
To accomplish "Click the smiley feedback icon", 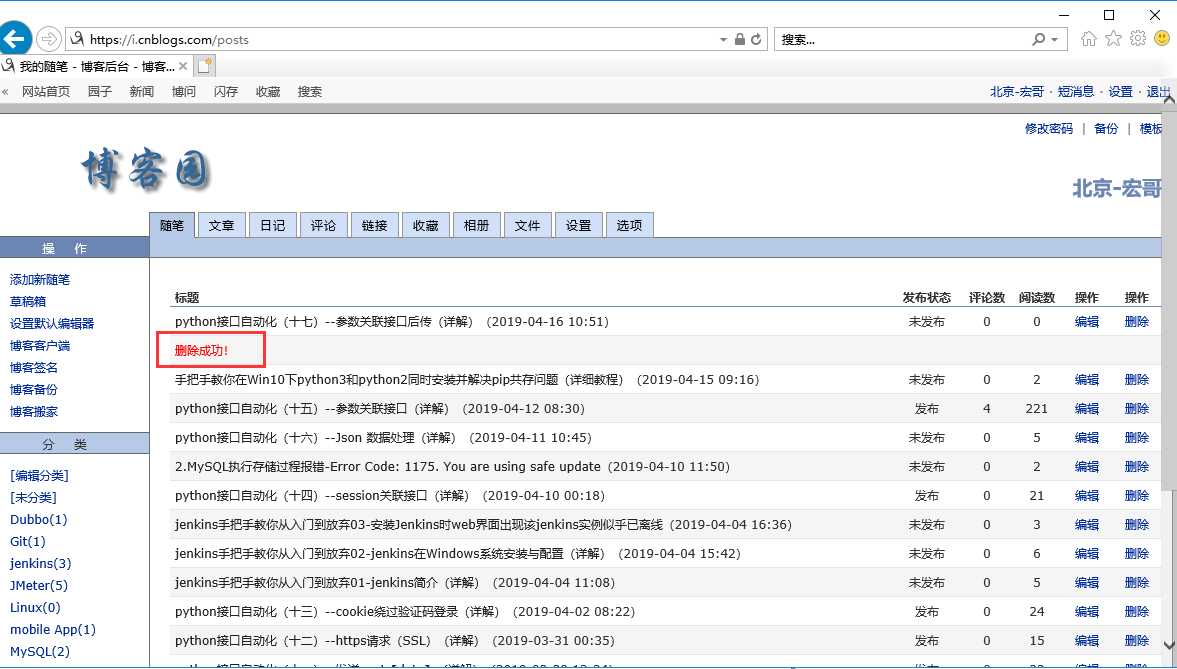I will [1162, 38].
